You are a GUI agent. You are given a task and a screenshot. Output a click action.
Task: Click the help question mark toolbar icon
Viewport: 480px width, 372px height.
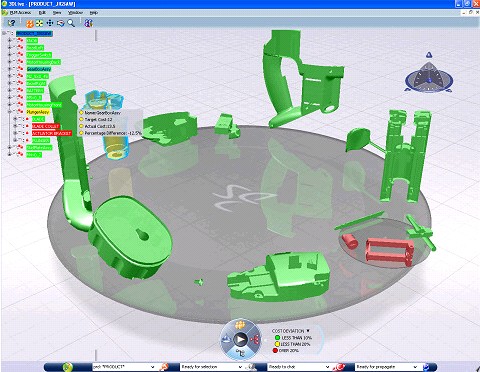(11, 23)
